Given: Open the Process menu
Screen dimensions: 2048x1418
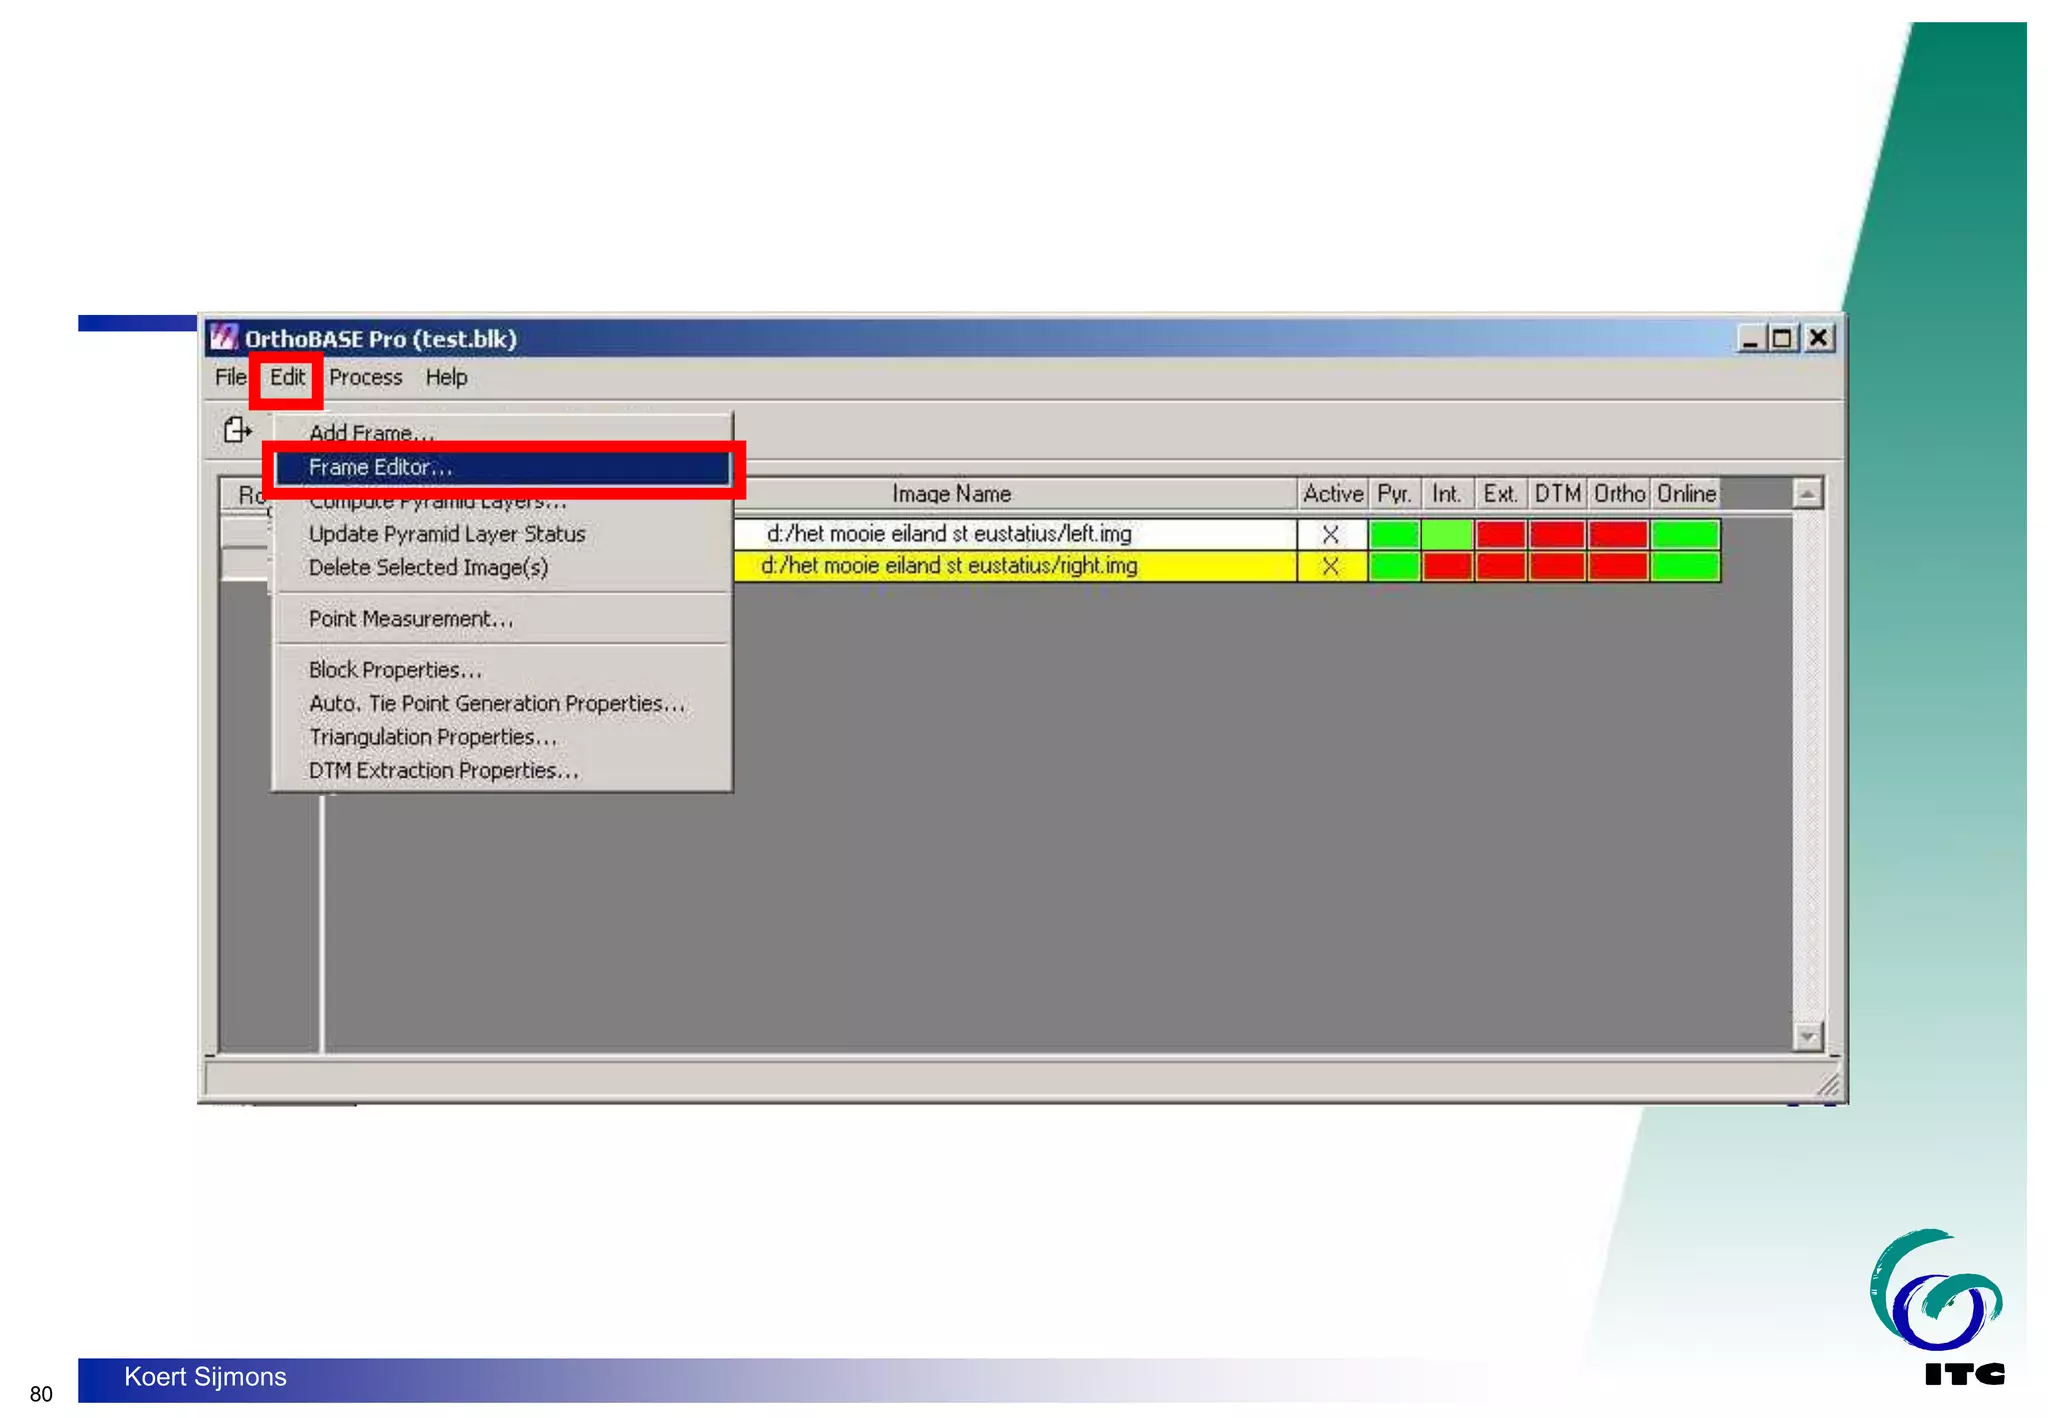Looking at the screenshot, I should click(365, 378).
